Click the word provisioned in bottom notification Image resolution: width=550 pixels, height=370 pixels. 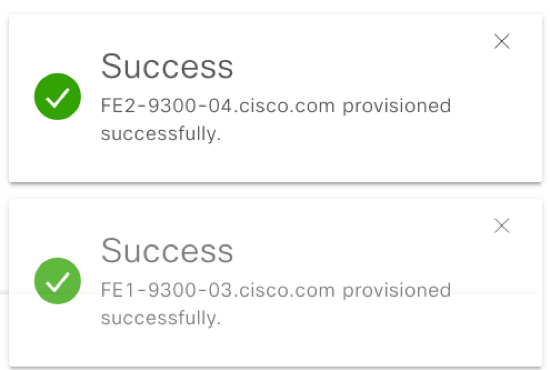point(397,291)
